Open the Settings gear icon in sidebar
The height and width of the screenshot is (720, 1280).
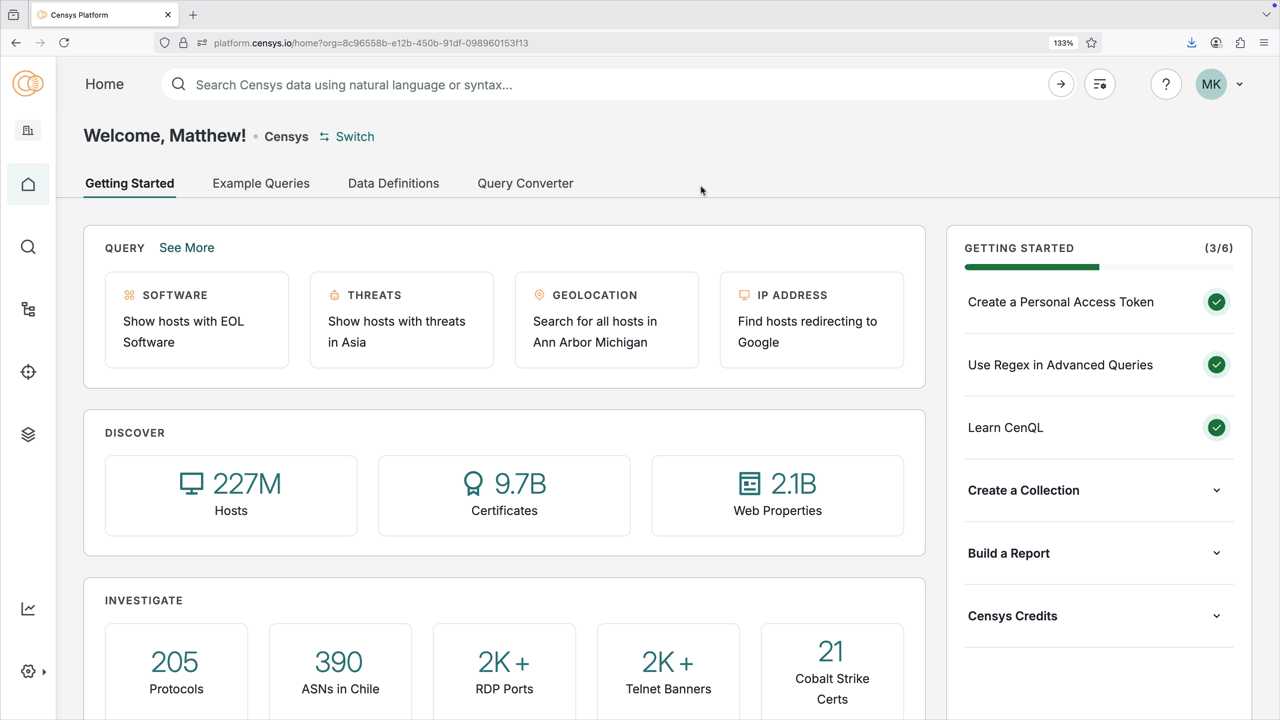tap(28, 672)
